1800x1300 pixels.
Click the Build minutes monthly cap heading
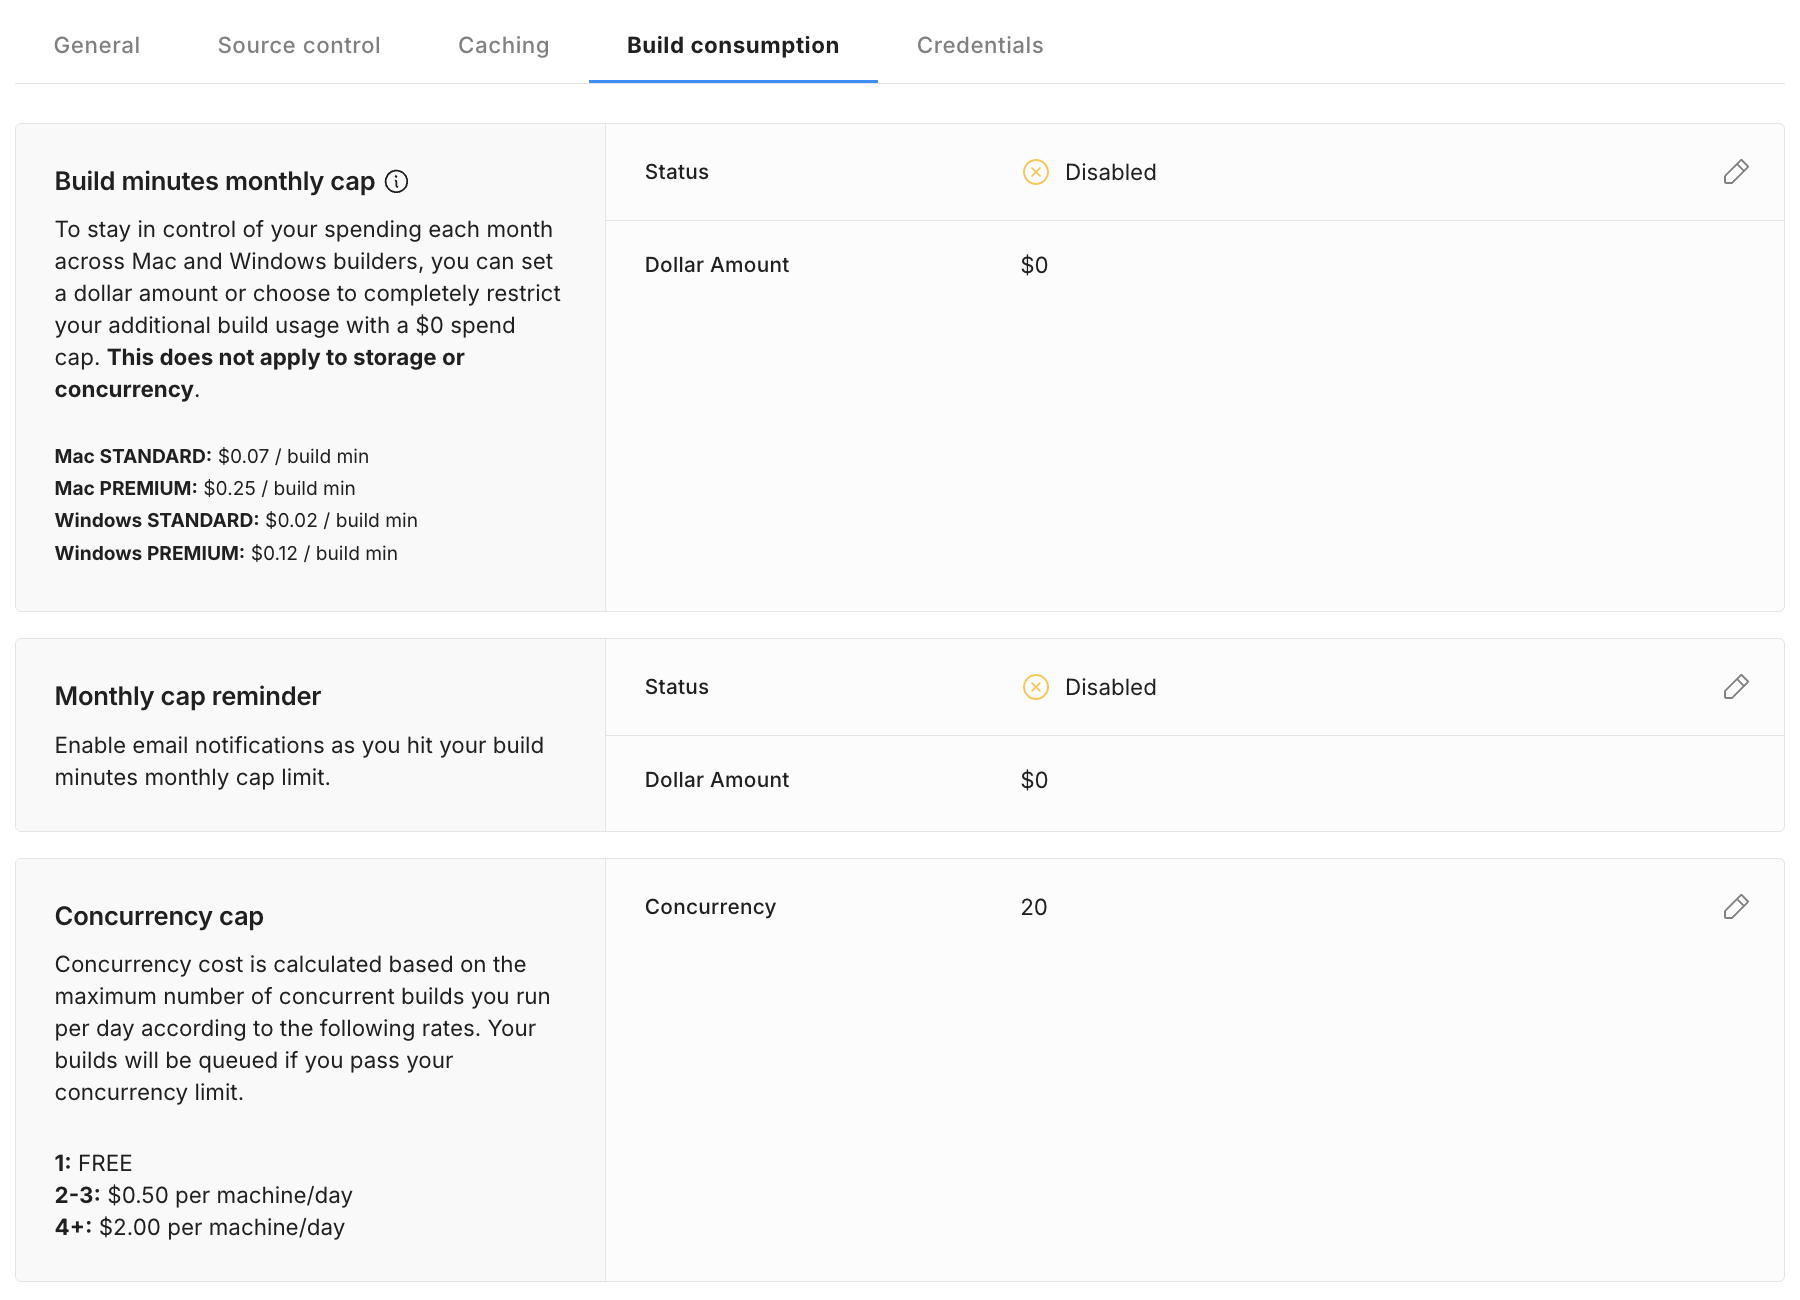[x=214, y=181]
